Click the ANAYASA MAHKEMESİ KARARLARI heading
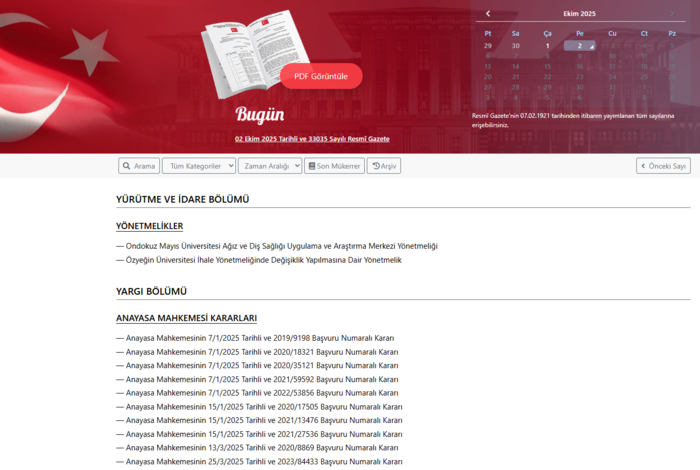The image size is (700, 470). click(x=186, y=318)
